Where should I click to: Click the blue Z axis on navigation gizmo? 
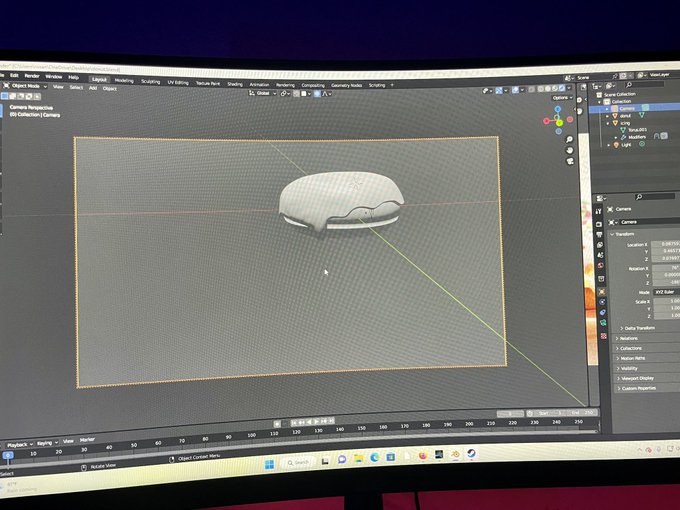(558, 109)
